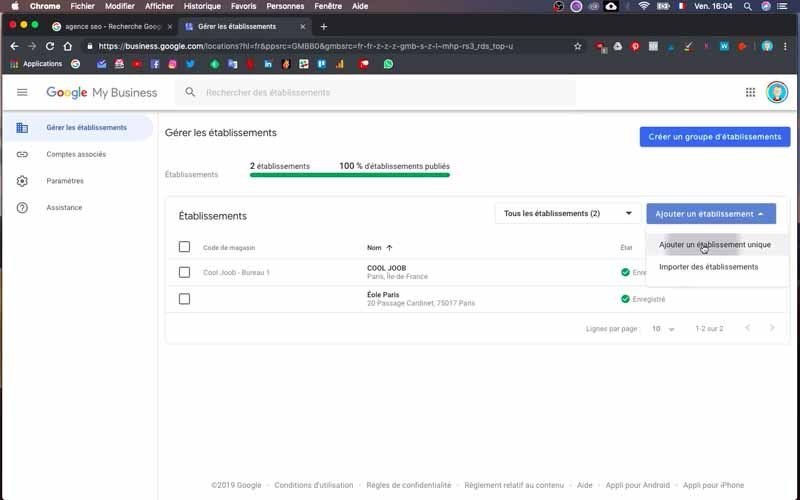The image size is (800, 500).
Task: Bookmark this page with the star icon
Action: coord(578,46)
